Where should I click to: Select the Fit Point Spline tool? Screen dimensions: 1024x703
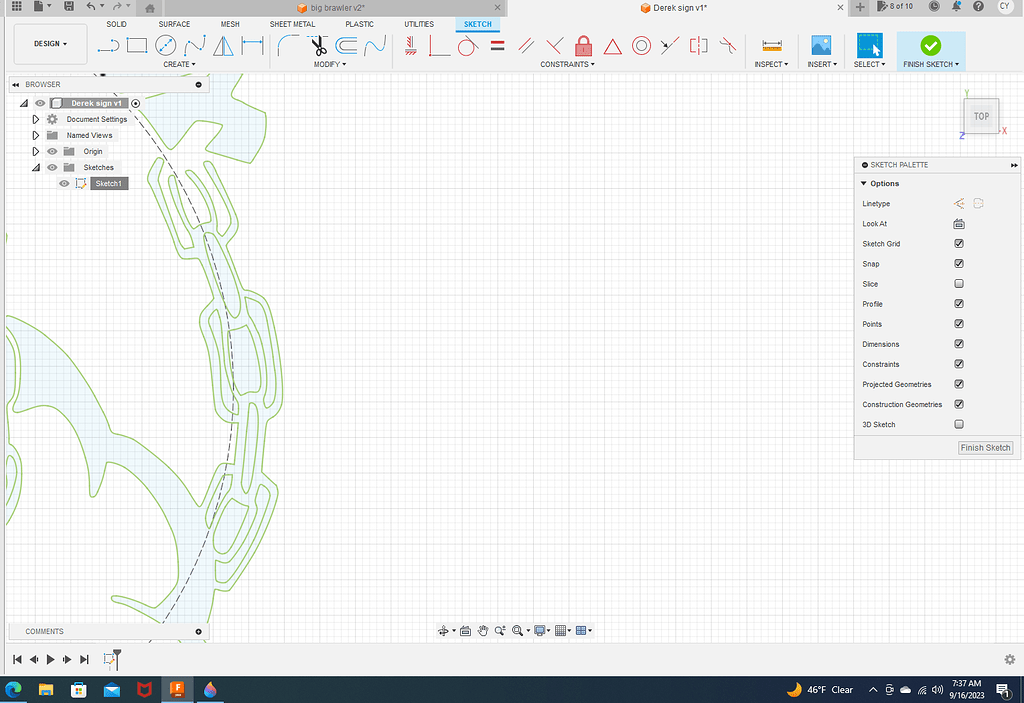click(194, 44)
